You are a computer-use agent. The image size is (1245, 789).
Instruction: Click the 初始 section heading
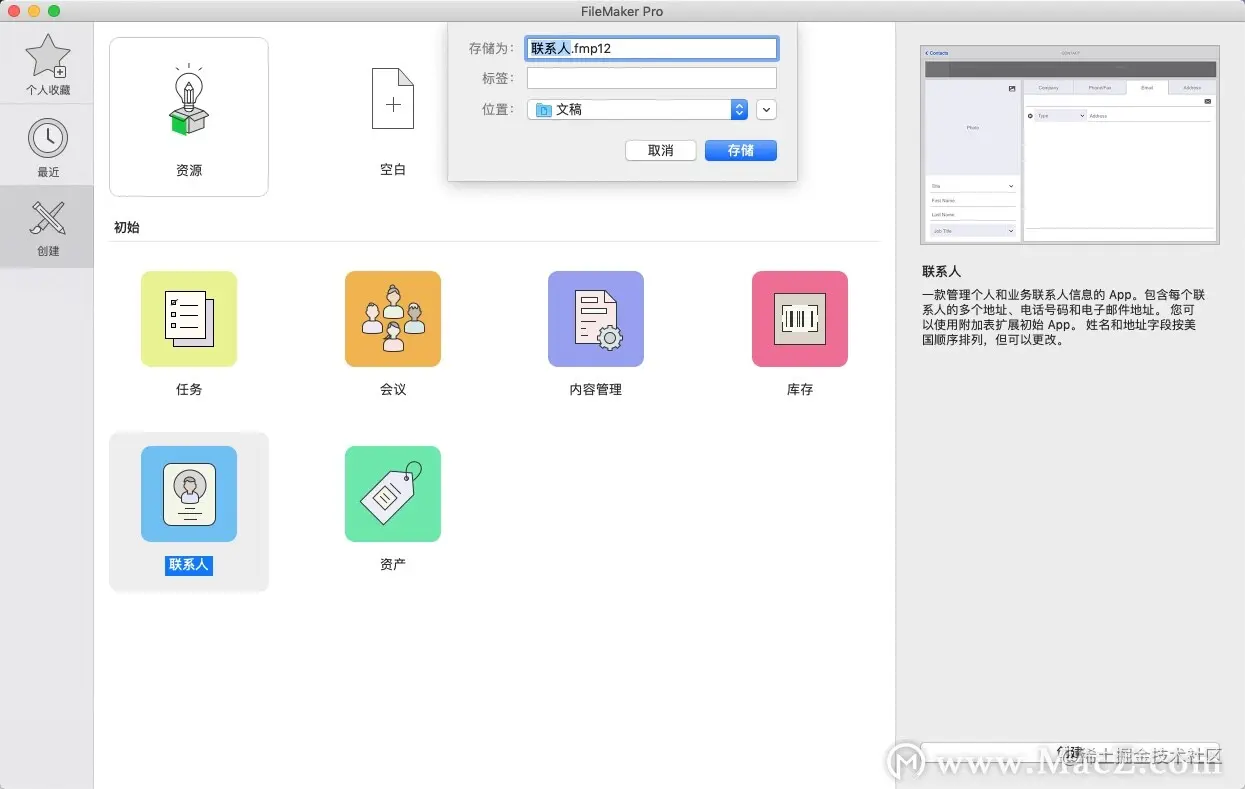coord(127,227)
